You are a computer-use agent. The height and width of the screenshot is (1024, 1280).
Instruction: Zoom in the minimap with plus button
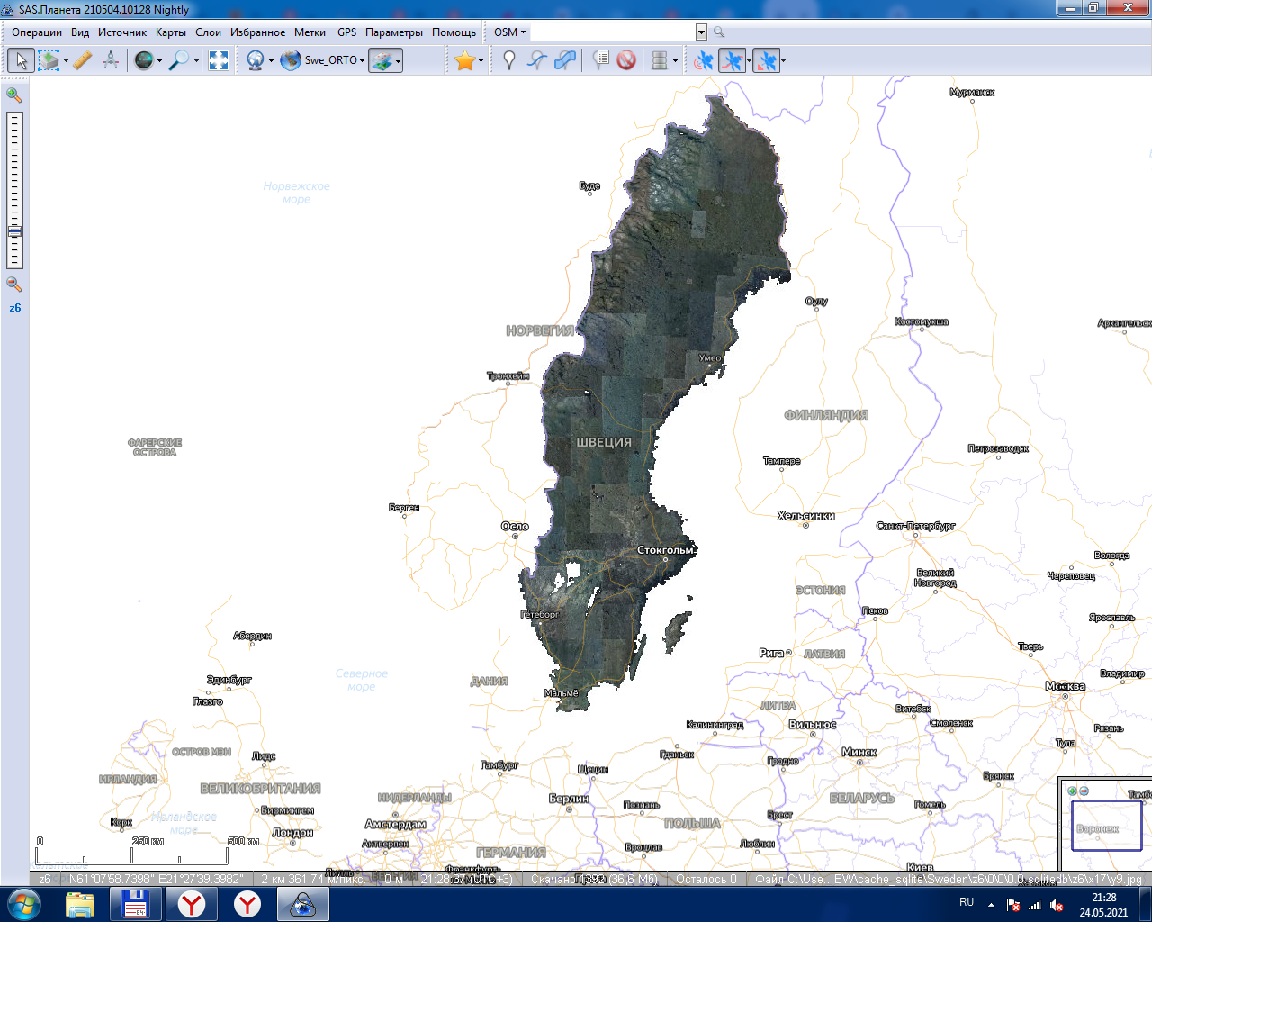tap(1073, 791)
